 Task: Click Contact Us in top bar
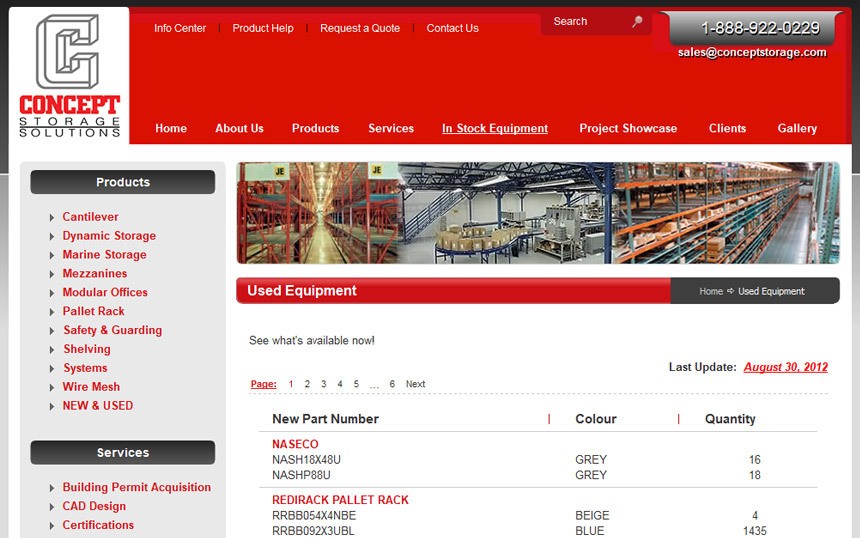point(452,28)
